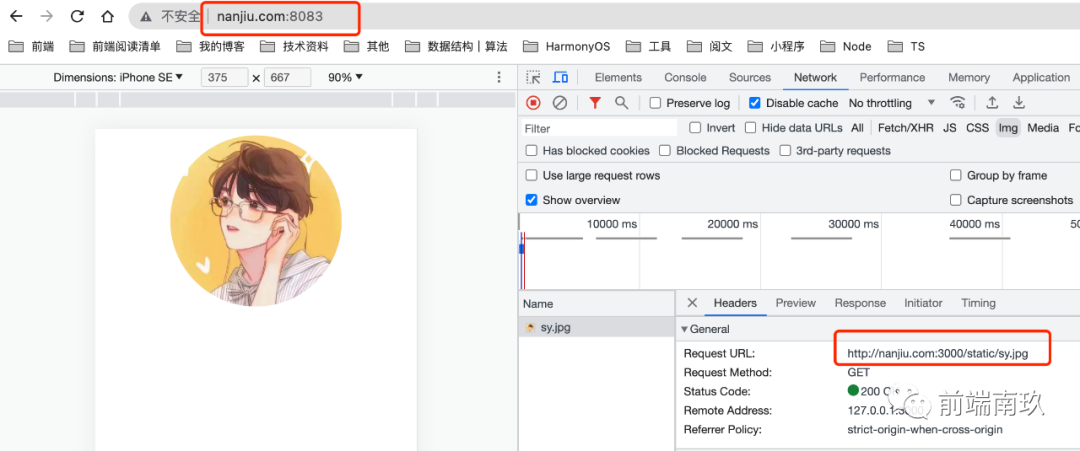1080x451 pixels.
Task: Close the request details pane
Action: coord(692,303)
